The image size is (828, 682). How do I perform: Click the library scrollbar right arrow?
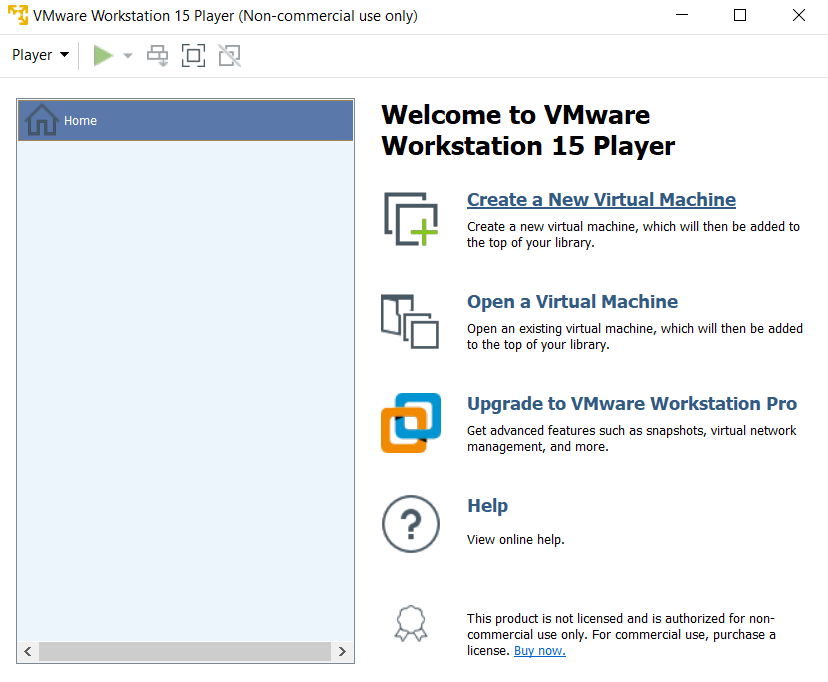tap(342, 651)
